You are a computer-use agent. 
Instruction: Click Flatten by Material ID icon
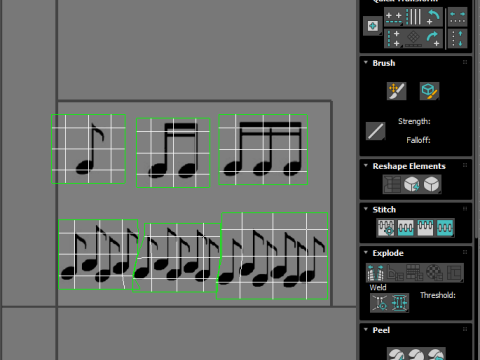(434, 273)
